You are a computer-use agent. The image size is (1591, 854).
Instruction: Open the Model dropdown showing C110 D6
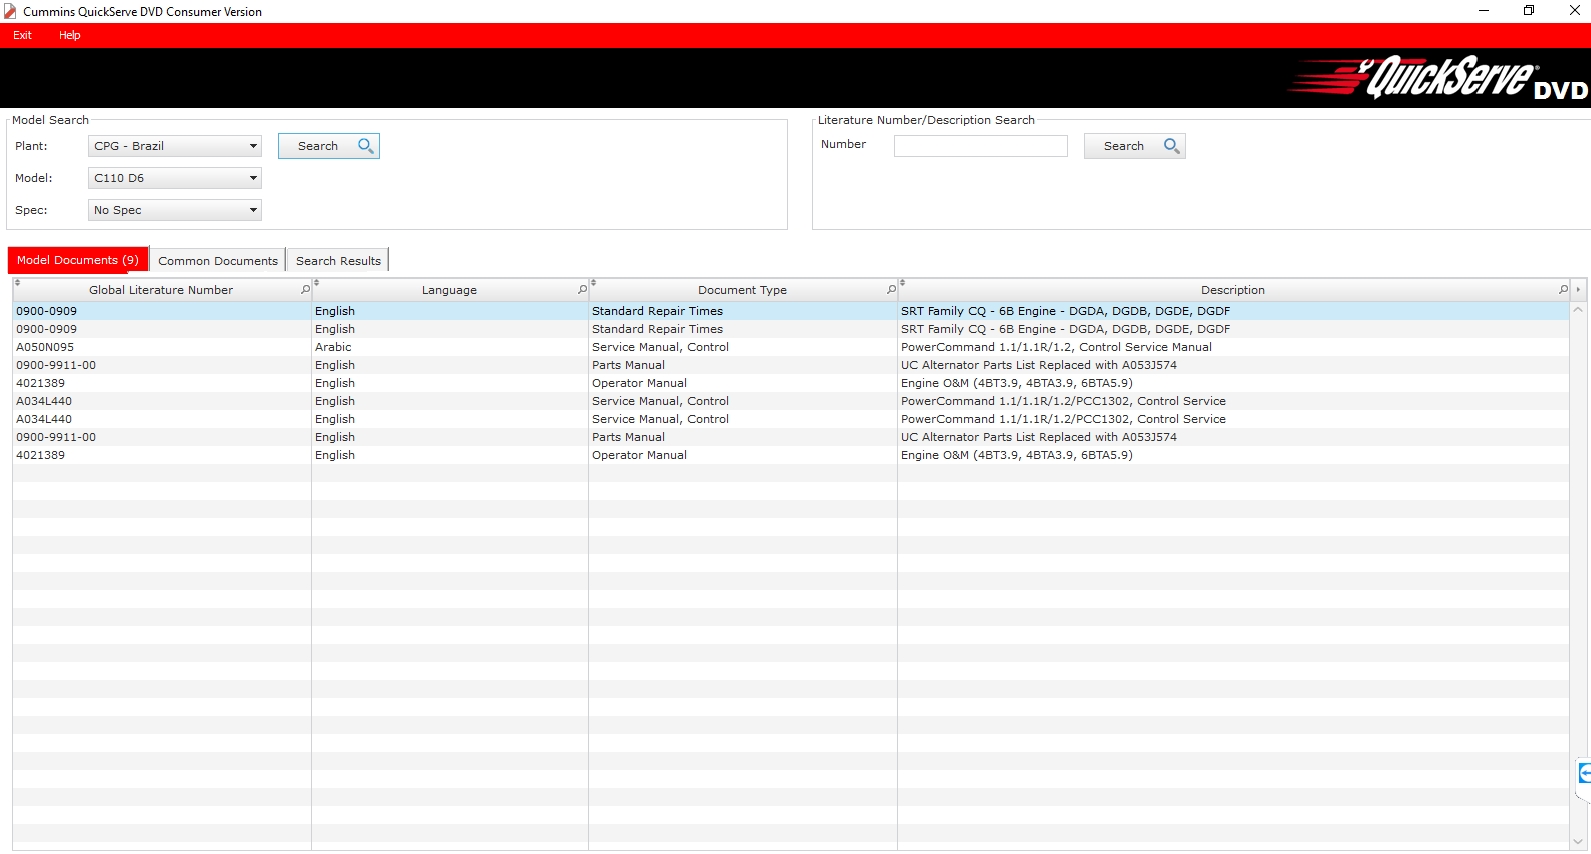253,178
